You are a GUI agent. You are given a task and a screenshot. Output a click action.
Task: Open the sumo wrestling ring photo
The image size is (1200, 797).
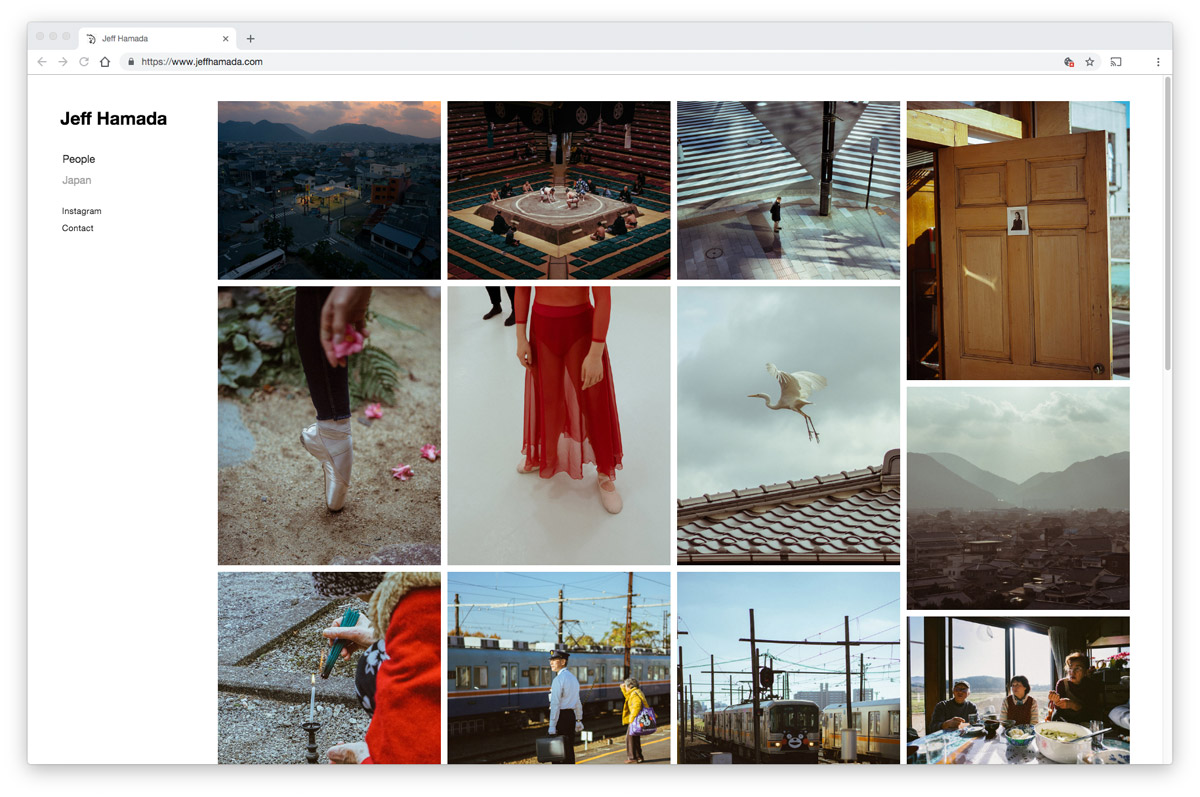(559, 190)
